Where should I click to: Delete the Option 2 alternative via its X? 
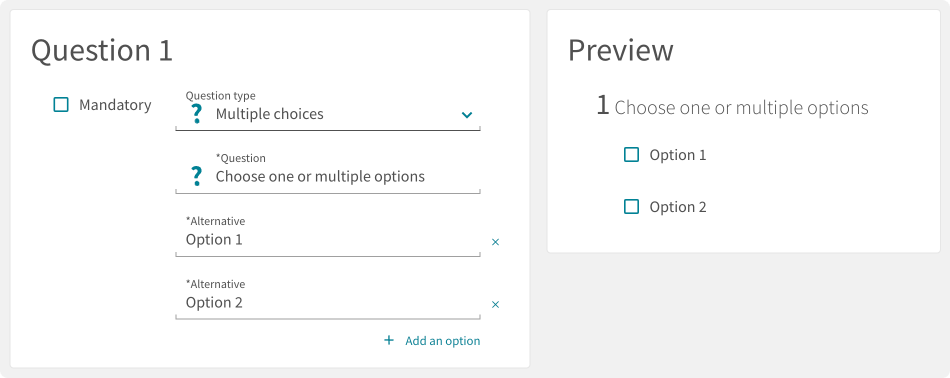pos(495,304)
